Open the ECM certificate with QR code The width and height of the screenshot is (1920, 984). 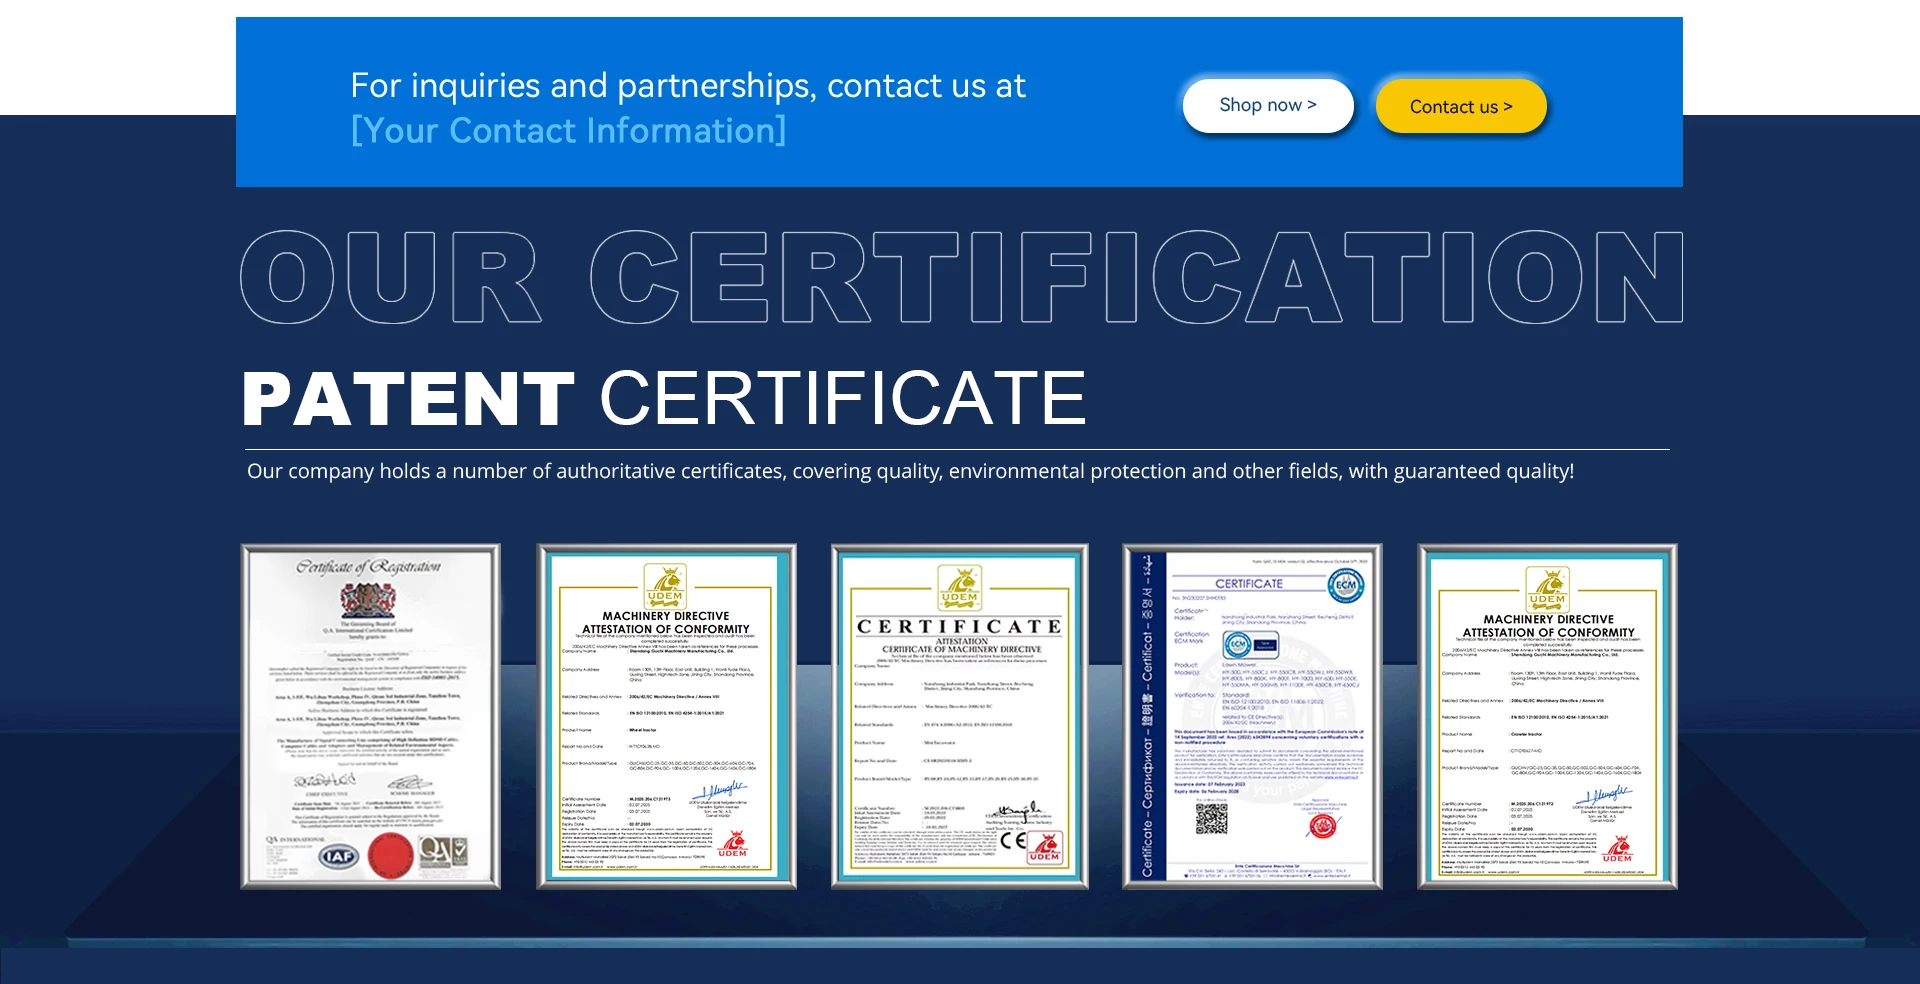pos(1252,716)
